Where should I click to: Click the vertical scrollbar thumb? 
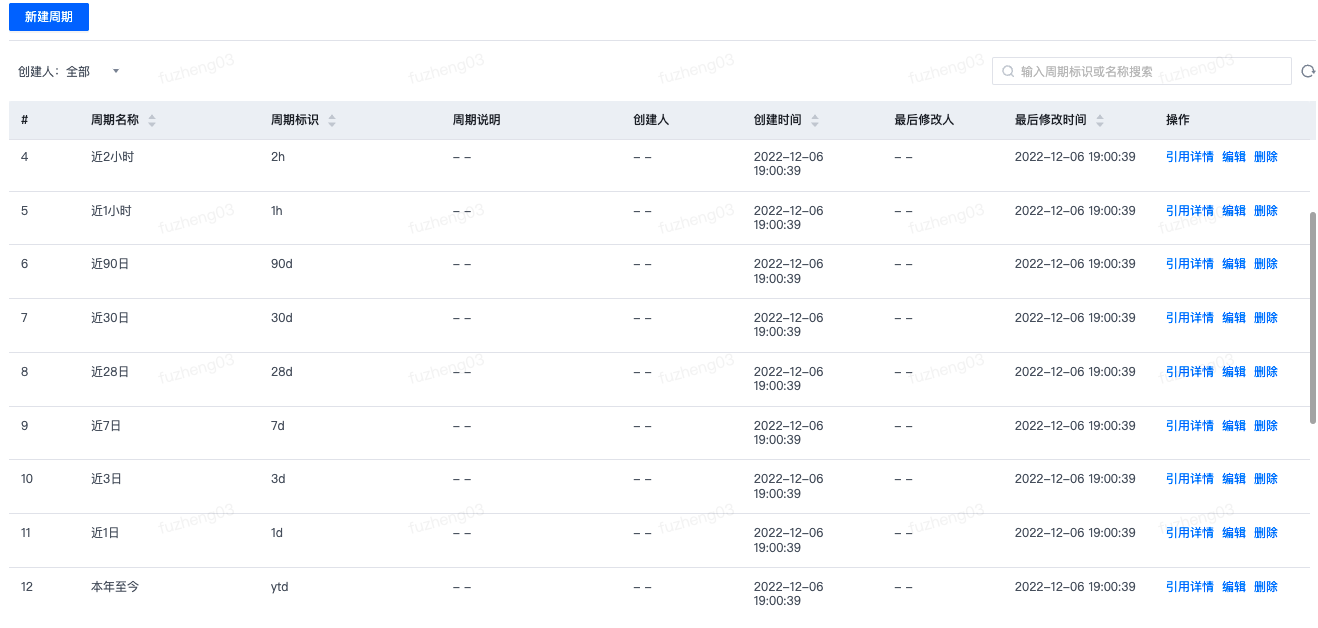[x=1313, y=317]
